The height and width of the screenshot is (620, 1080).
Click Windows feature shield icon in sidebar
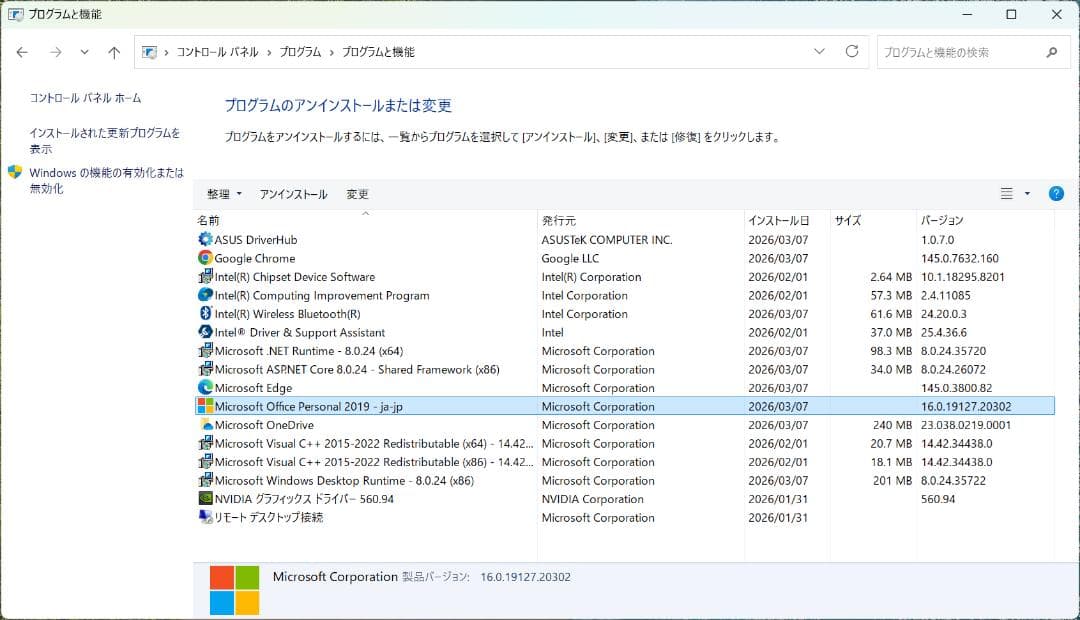click(15, 172)
